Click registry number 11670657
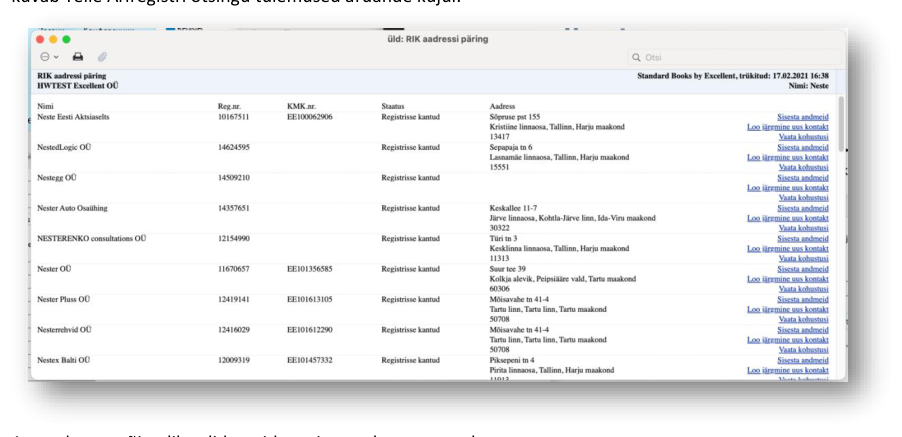 [x=234, y=269]
